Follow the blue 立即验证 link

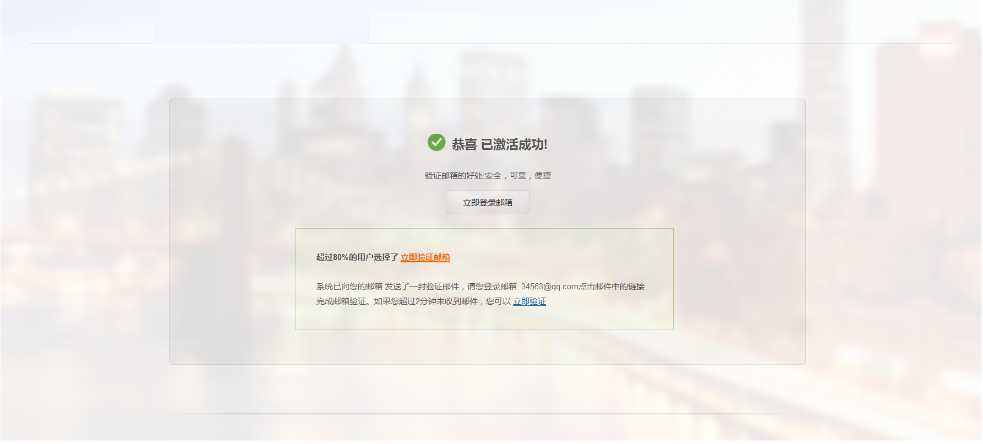pyautogui.click(x=529, y=301)
